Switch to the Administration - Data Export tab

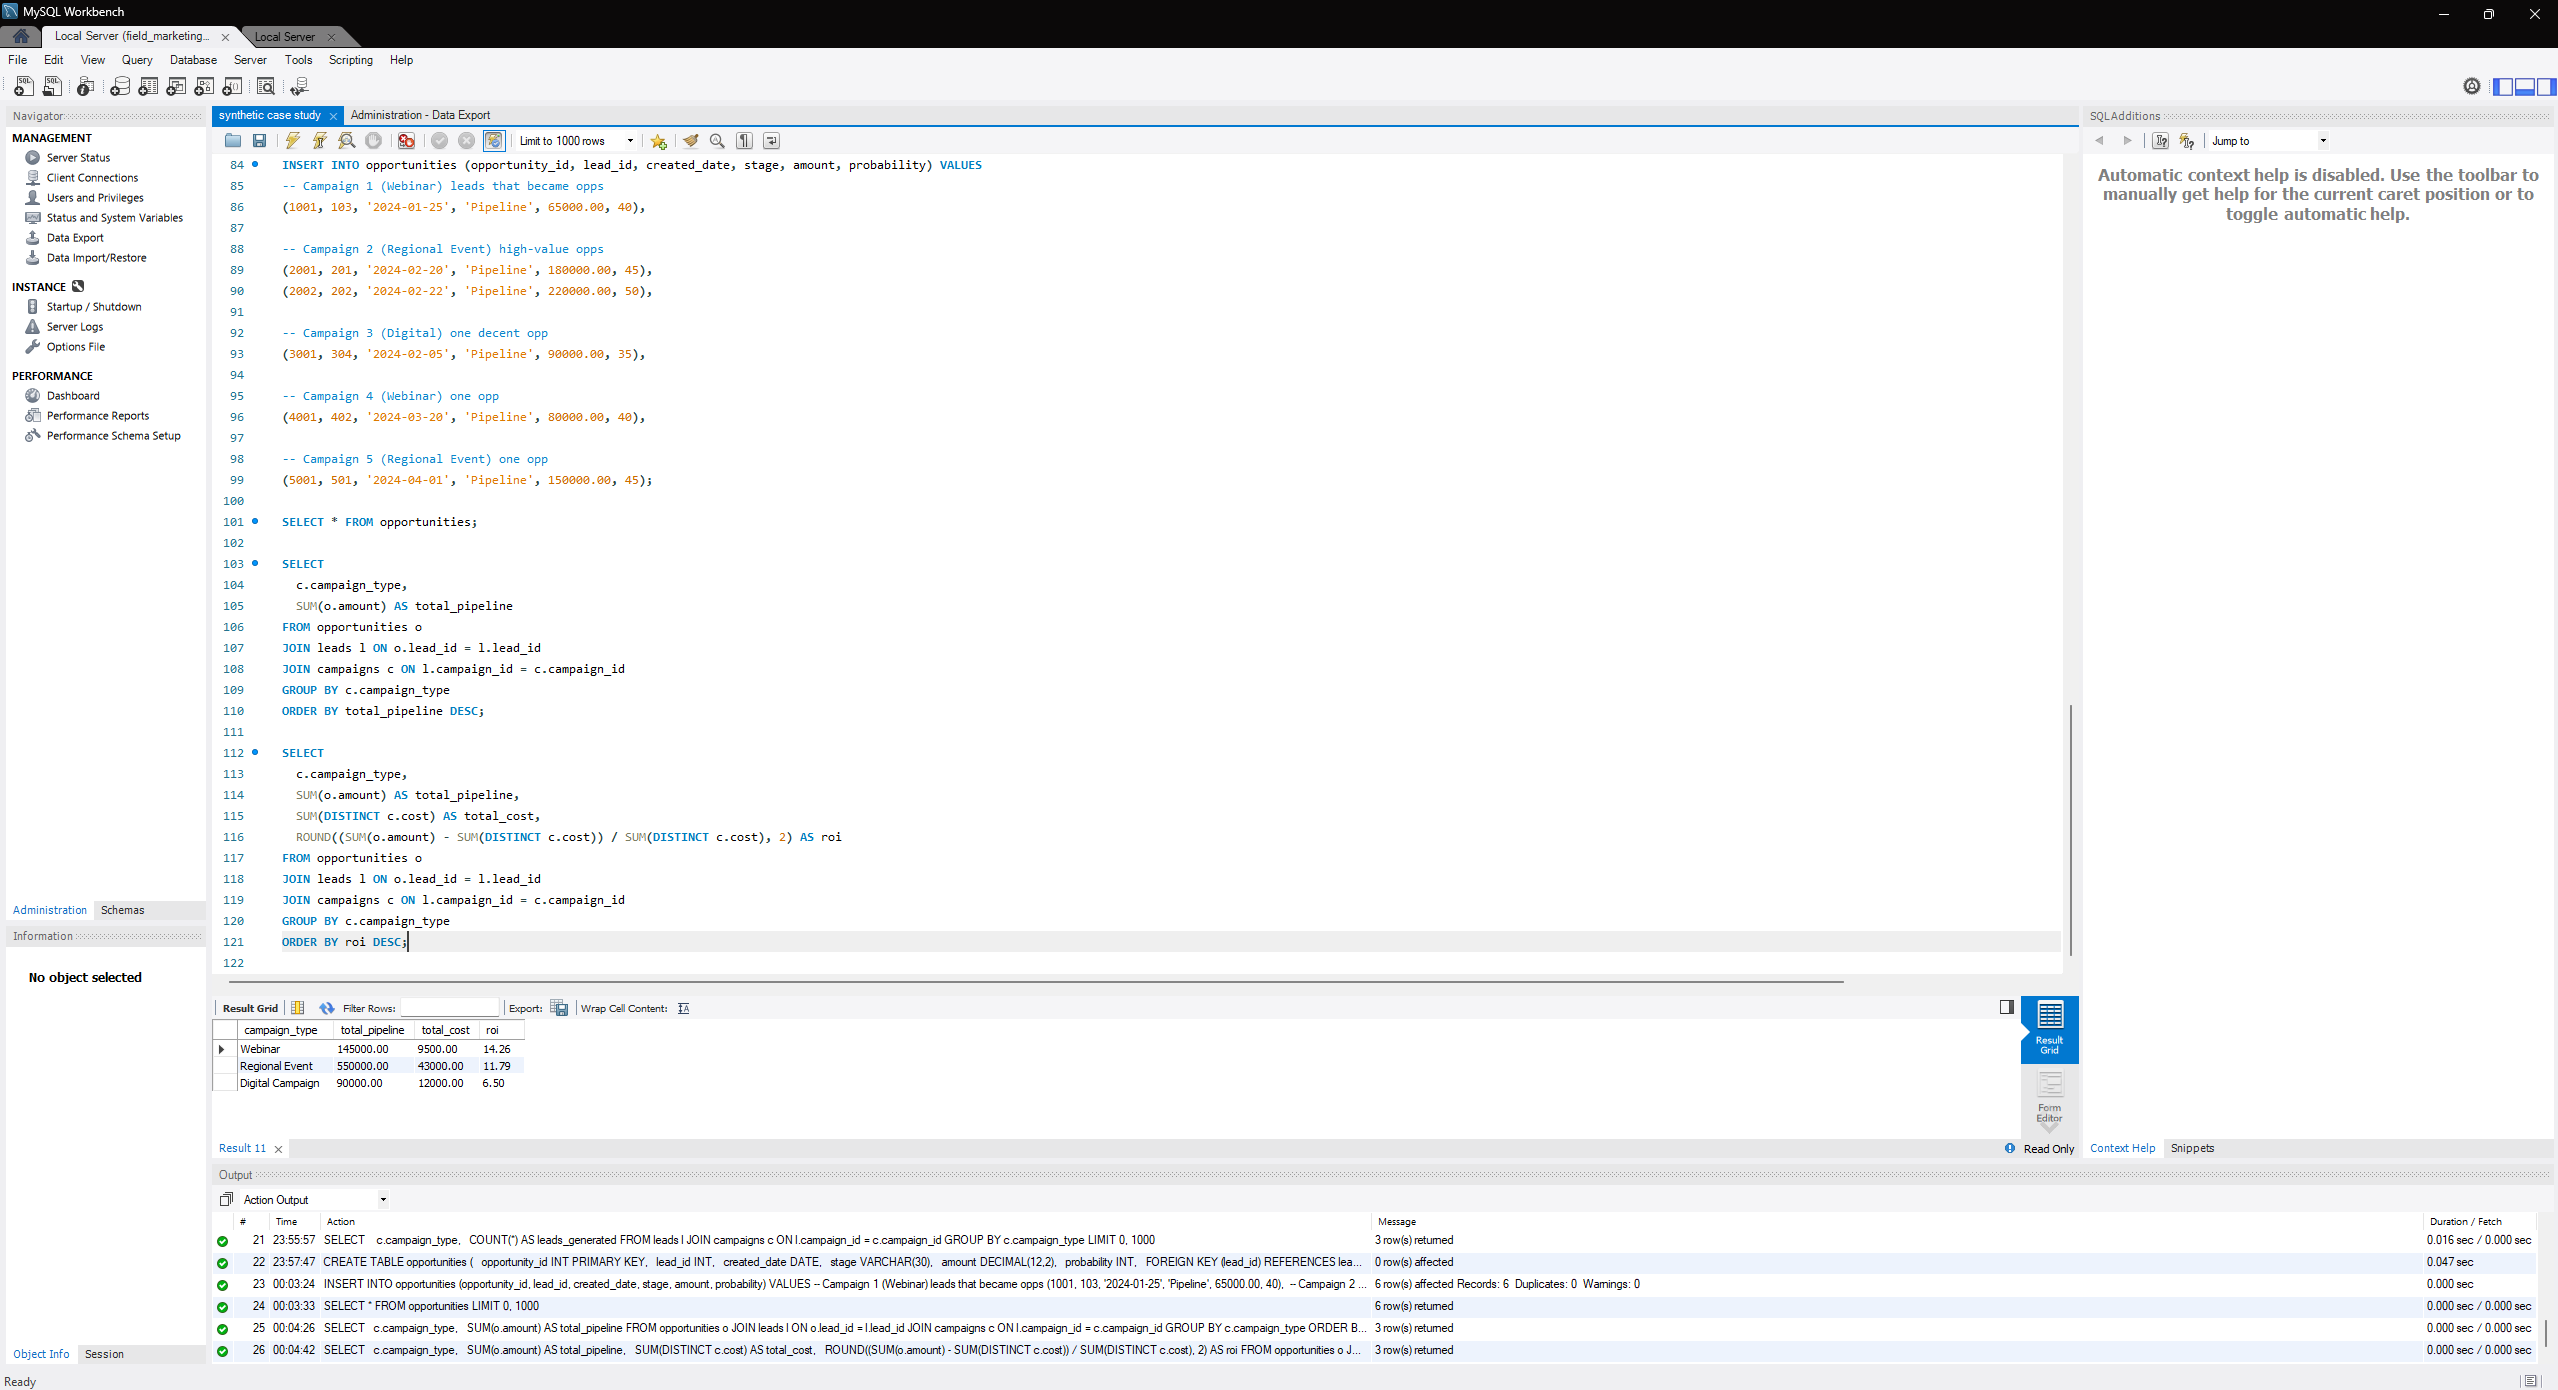[419, 115]
